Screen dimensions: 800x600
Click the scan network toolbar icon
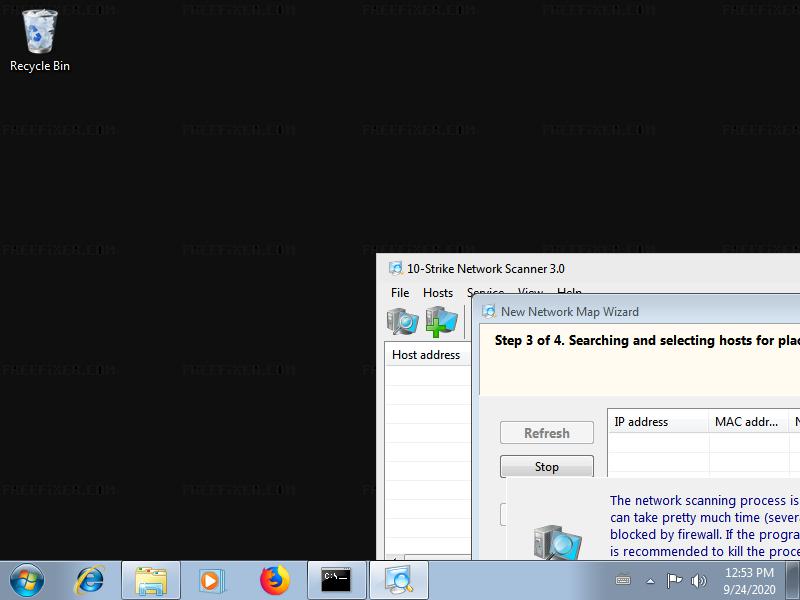402,321
